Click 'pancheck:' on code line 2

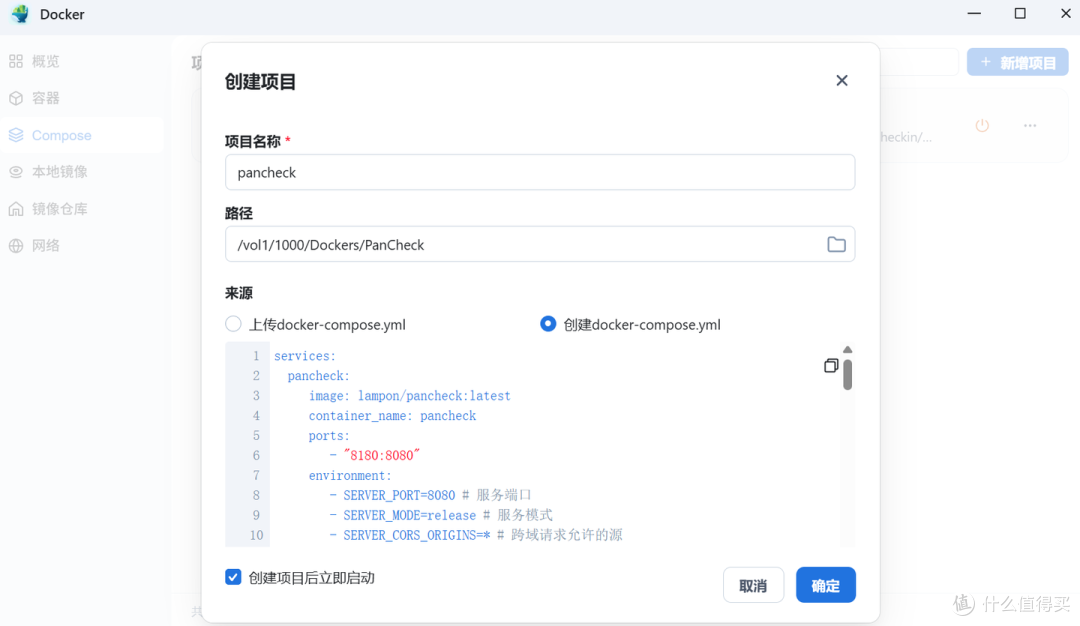click(x=318, y=376)
